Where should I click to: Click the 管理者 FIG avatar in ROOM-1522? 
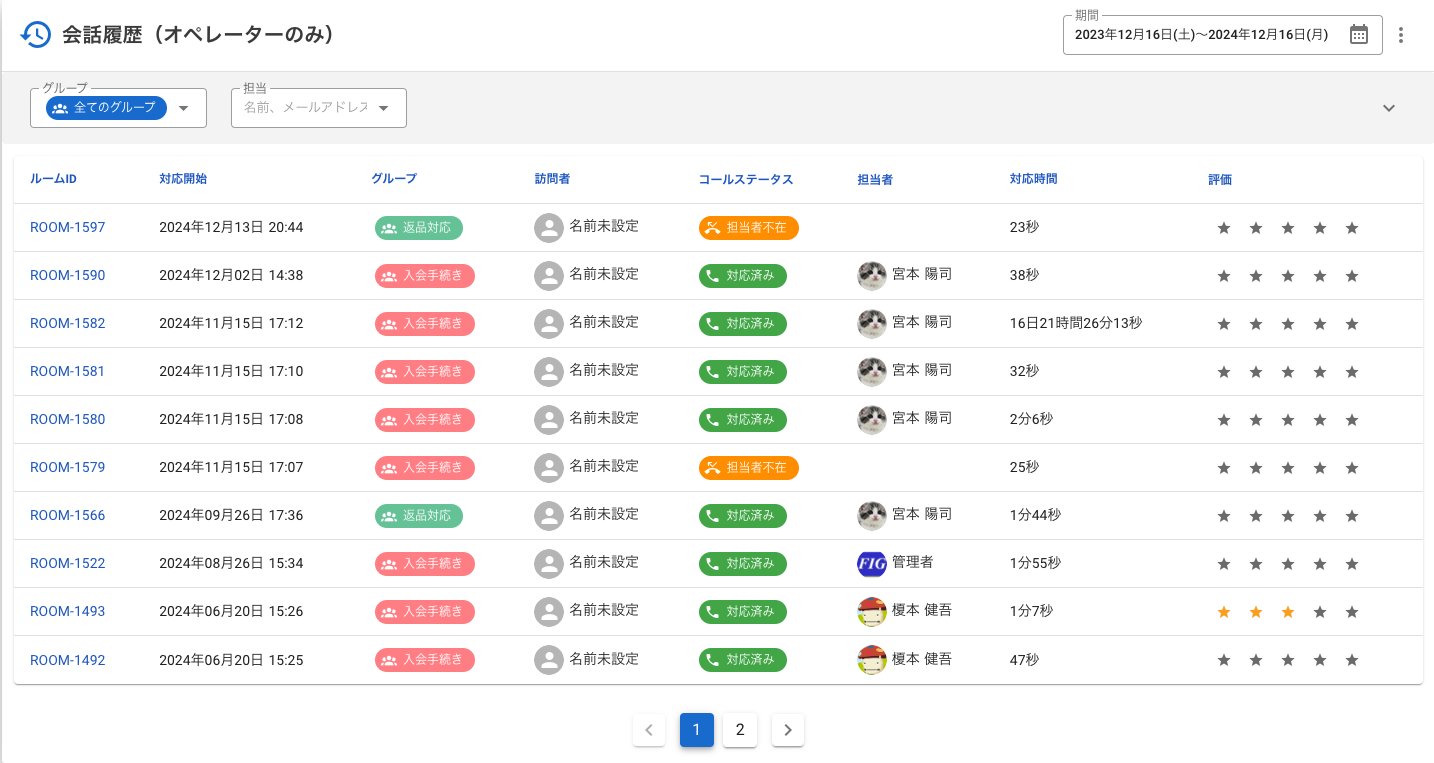[x=872, y=564]
